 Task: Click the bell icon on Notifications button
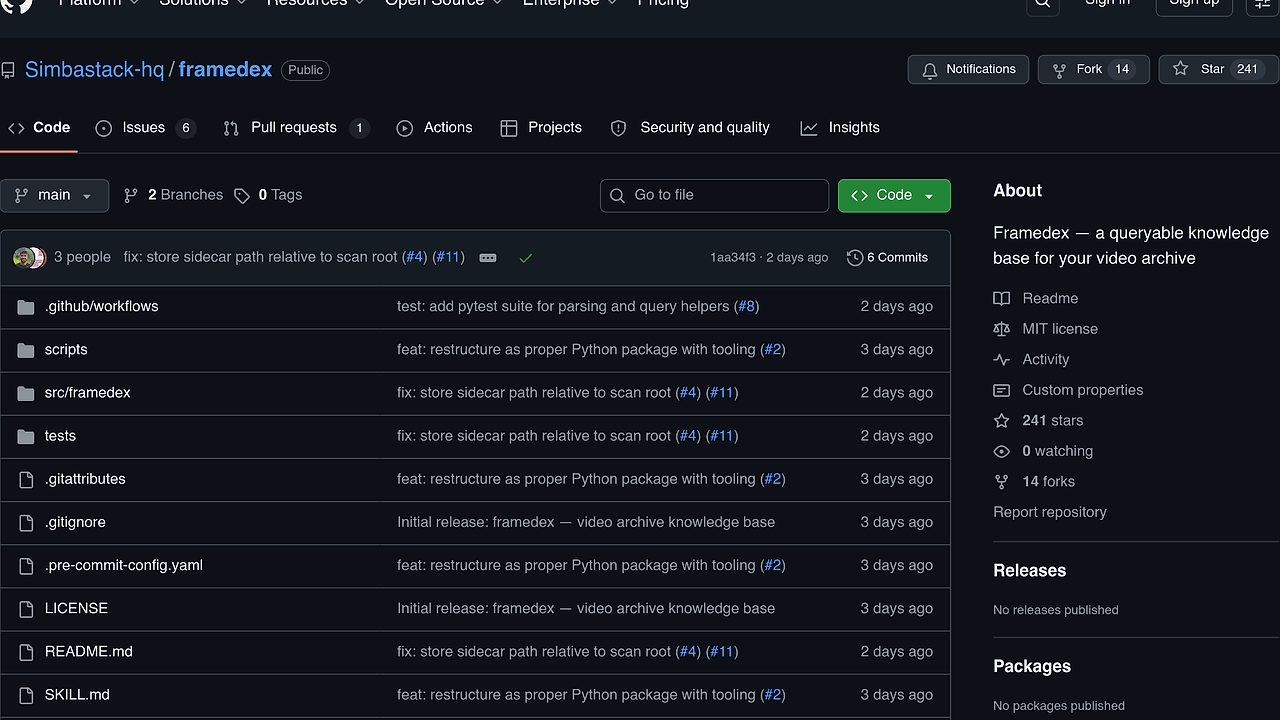click(x=930, y=70)
